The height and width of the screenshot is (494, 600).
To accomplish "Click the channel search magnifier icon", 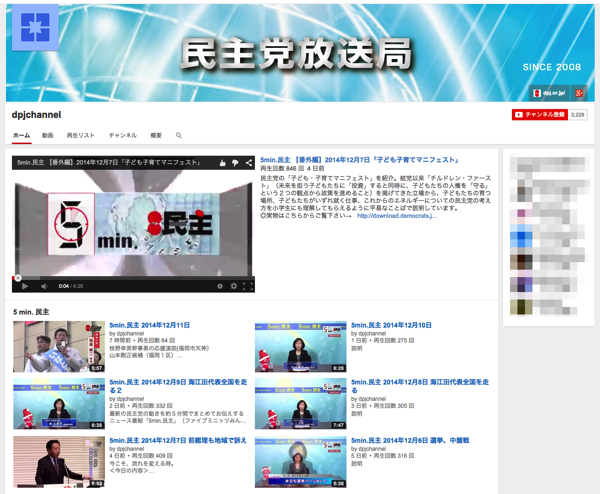I will click(x=179, y=135).
